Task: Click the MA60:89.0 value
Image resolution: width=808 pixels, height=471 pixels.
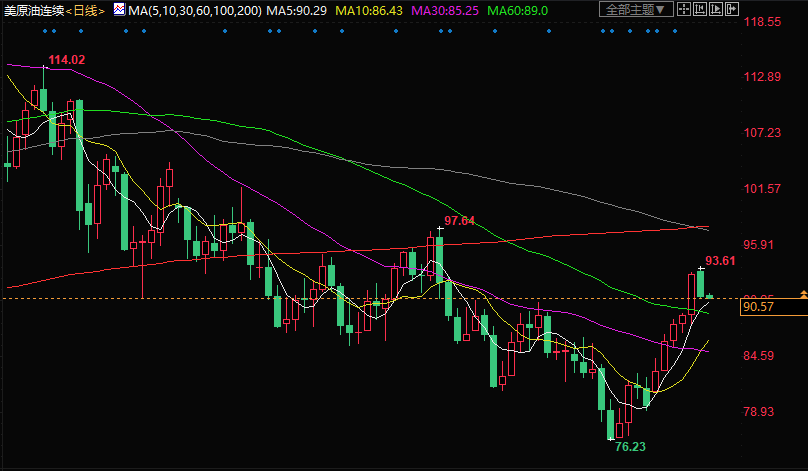Action: click(x=517, y=10)
